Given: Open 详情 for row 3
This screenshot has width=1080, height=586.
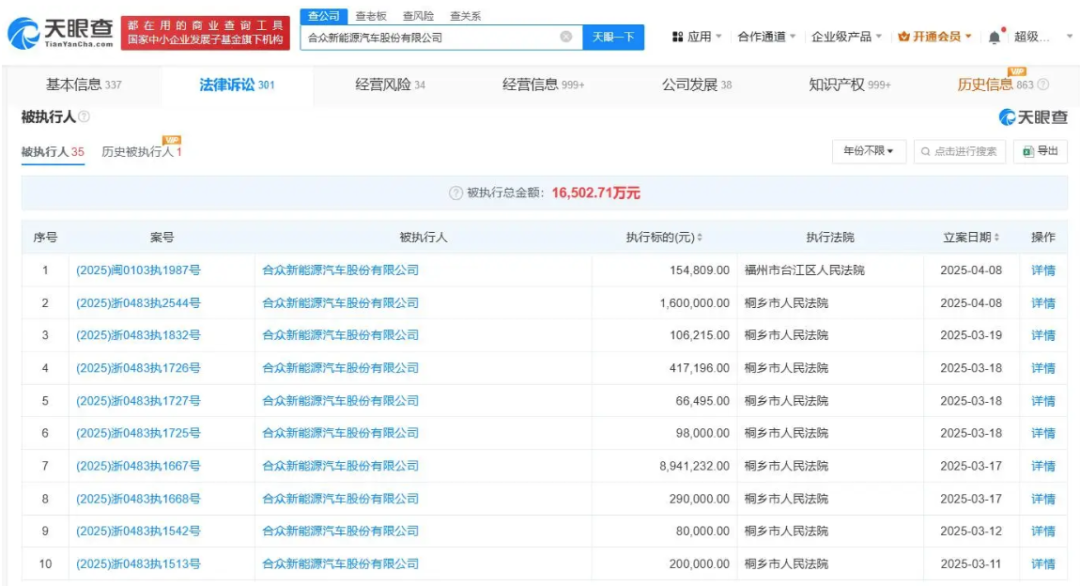Looking at the screenshot, I should (1043, 335).
